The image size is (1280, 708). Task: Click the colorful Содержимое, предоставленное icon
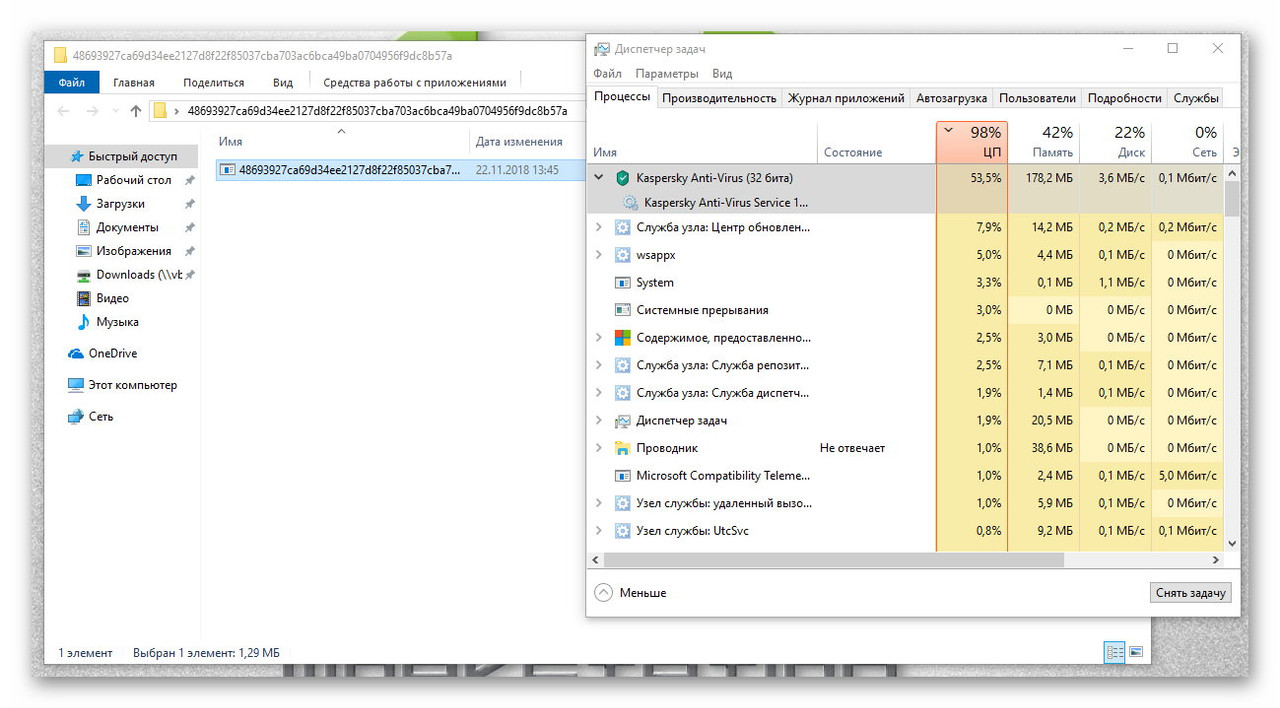[623, 338]
